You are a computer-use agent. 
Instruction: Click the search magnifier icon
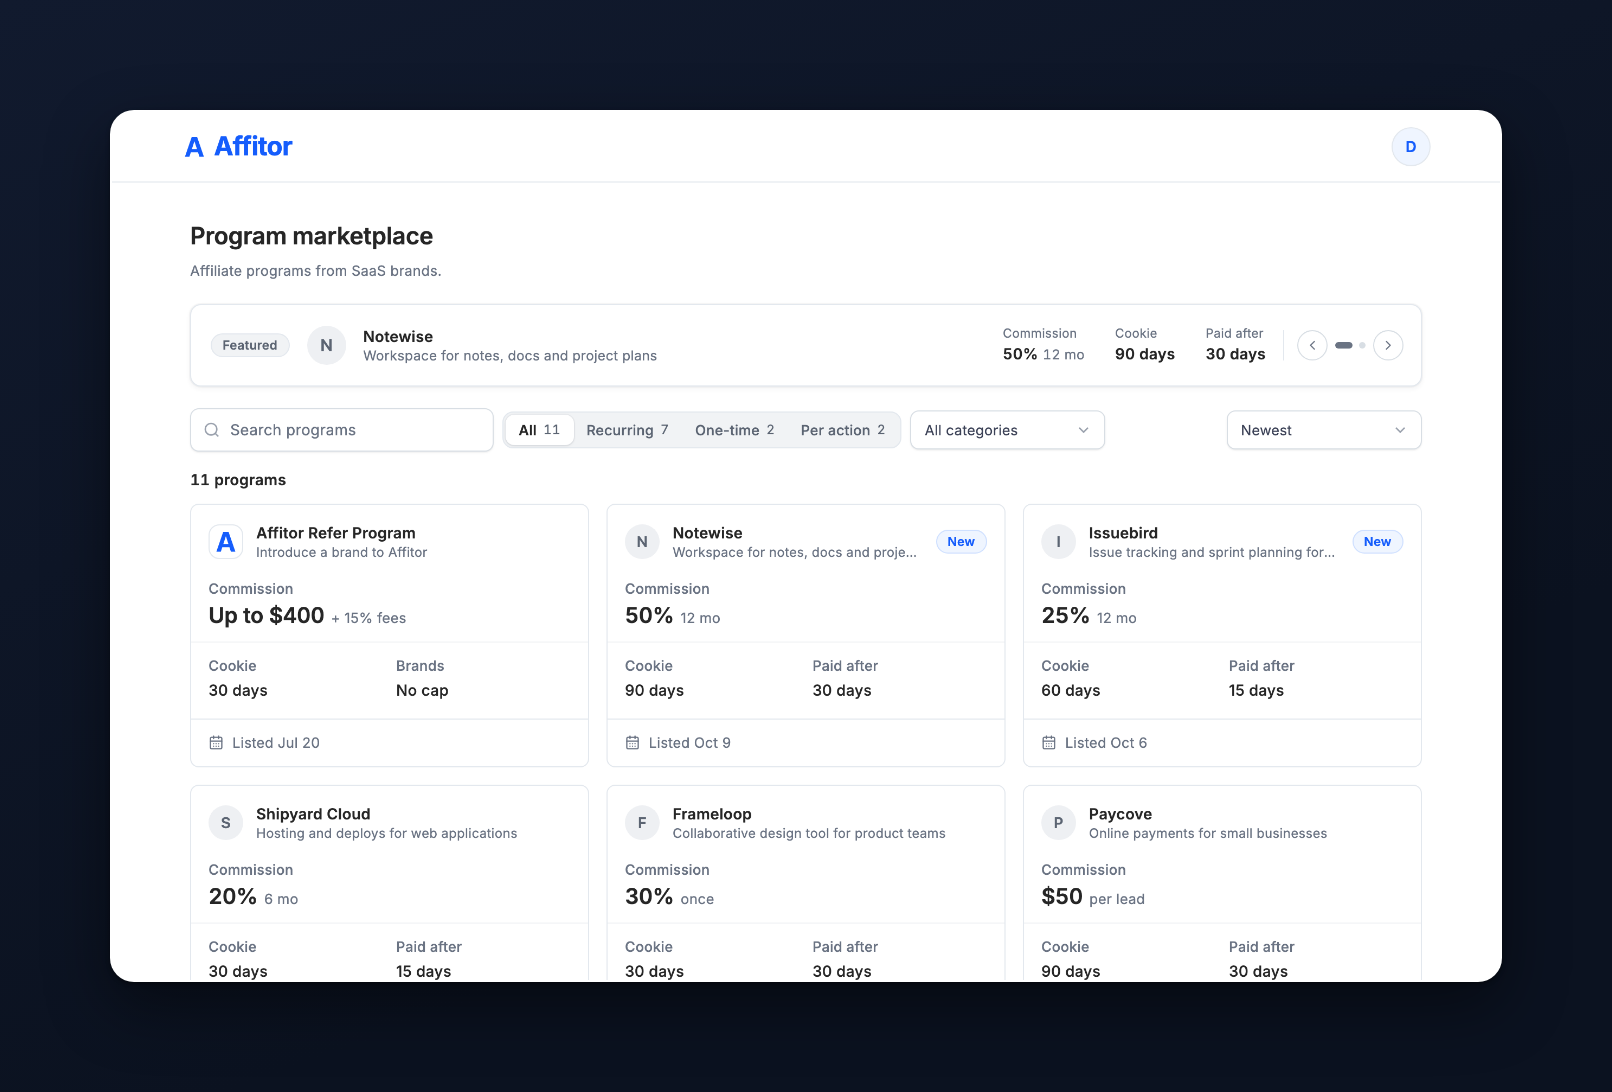click(x=212, y=430)
